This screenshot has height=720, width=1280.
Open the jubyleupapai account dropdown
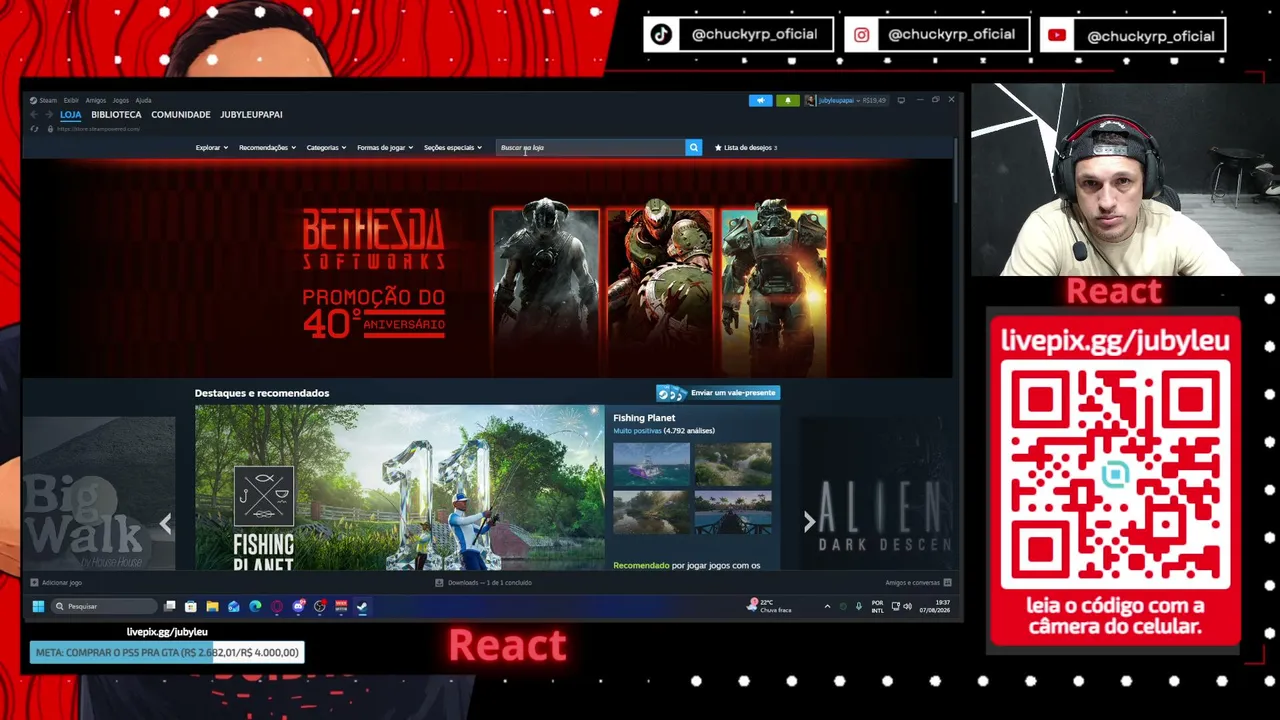[846, 100]
